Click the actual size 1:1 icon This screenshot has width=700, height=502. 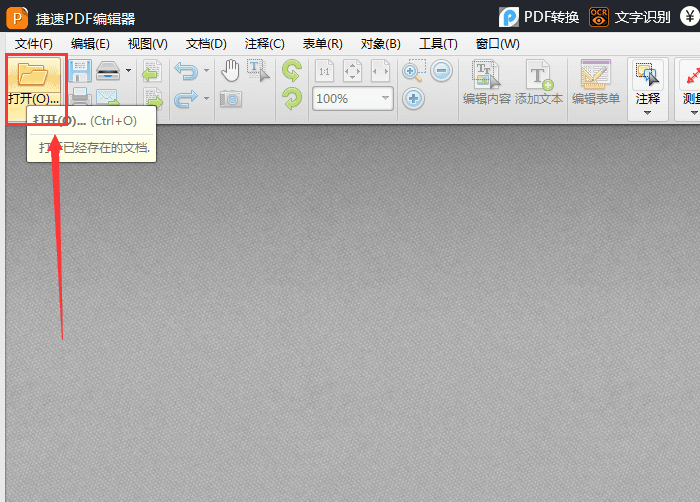click(325, 71)
